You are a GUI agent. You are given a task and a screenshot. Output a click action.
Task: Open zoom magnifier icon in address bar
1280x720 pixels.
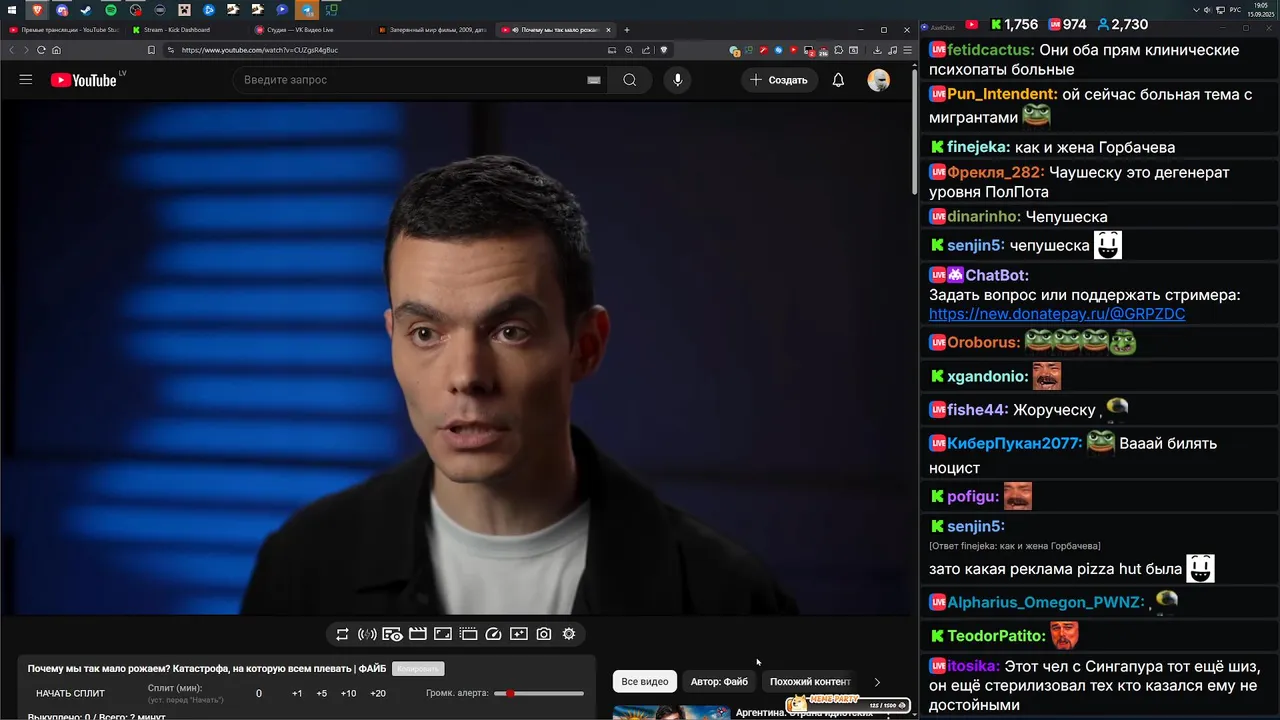pyautogui.click(x=629, y=50)
